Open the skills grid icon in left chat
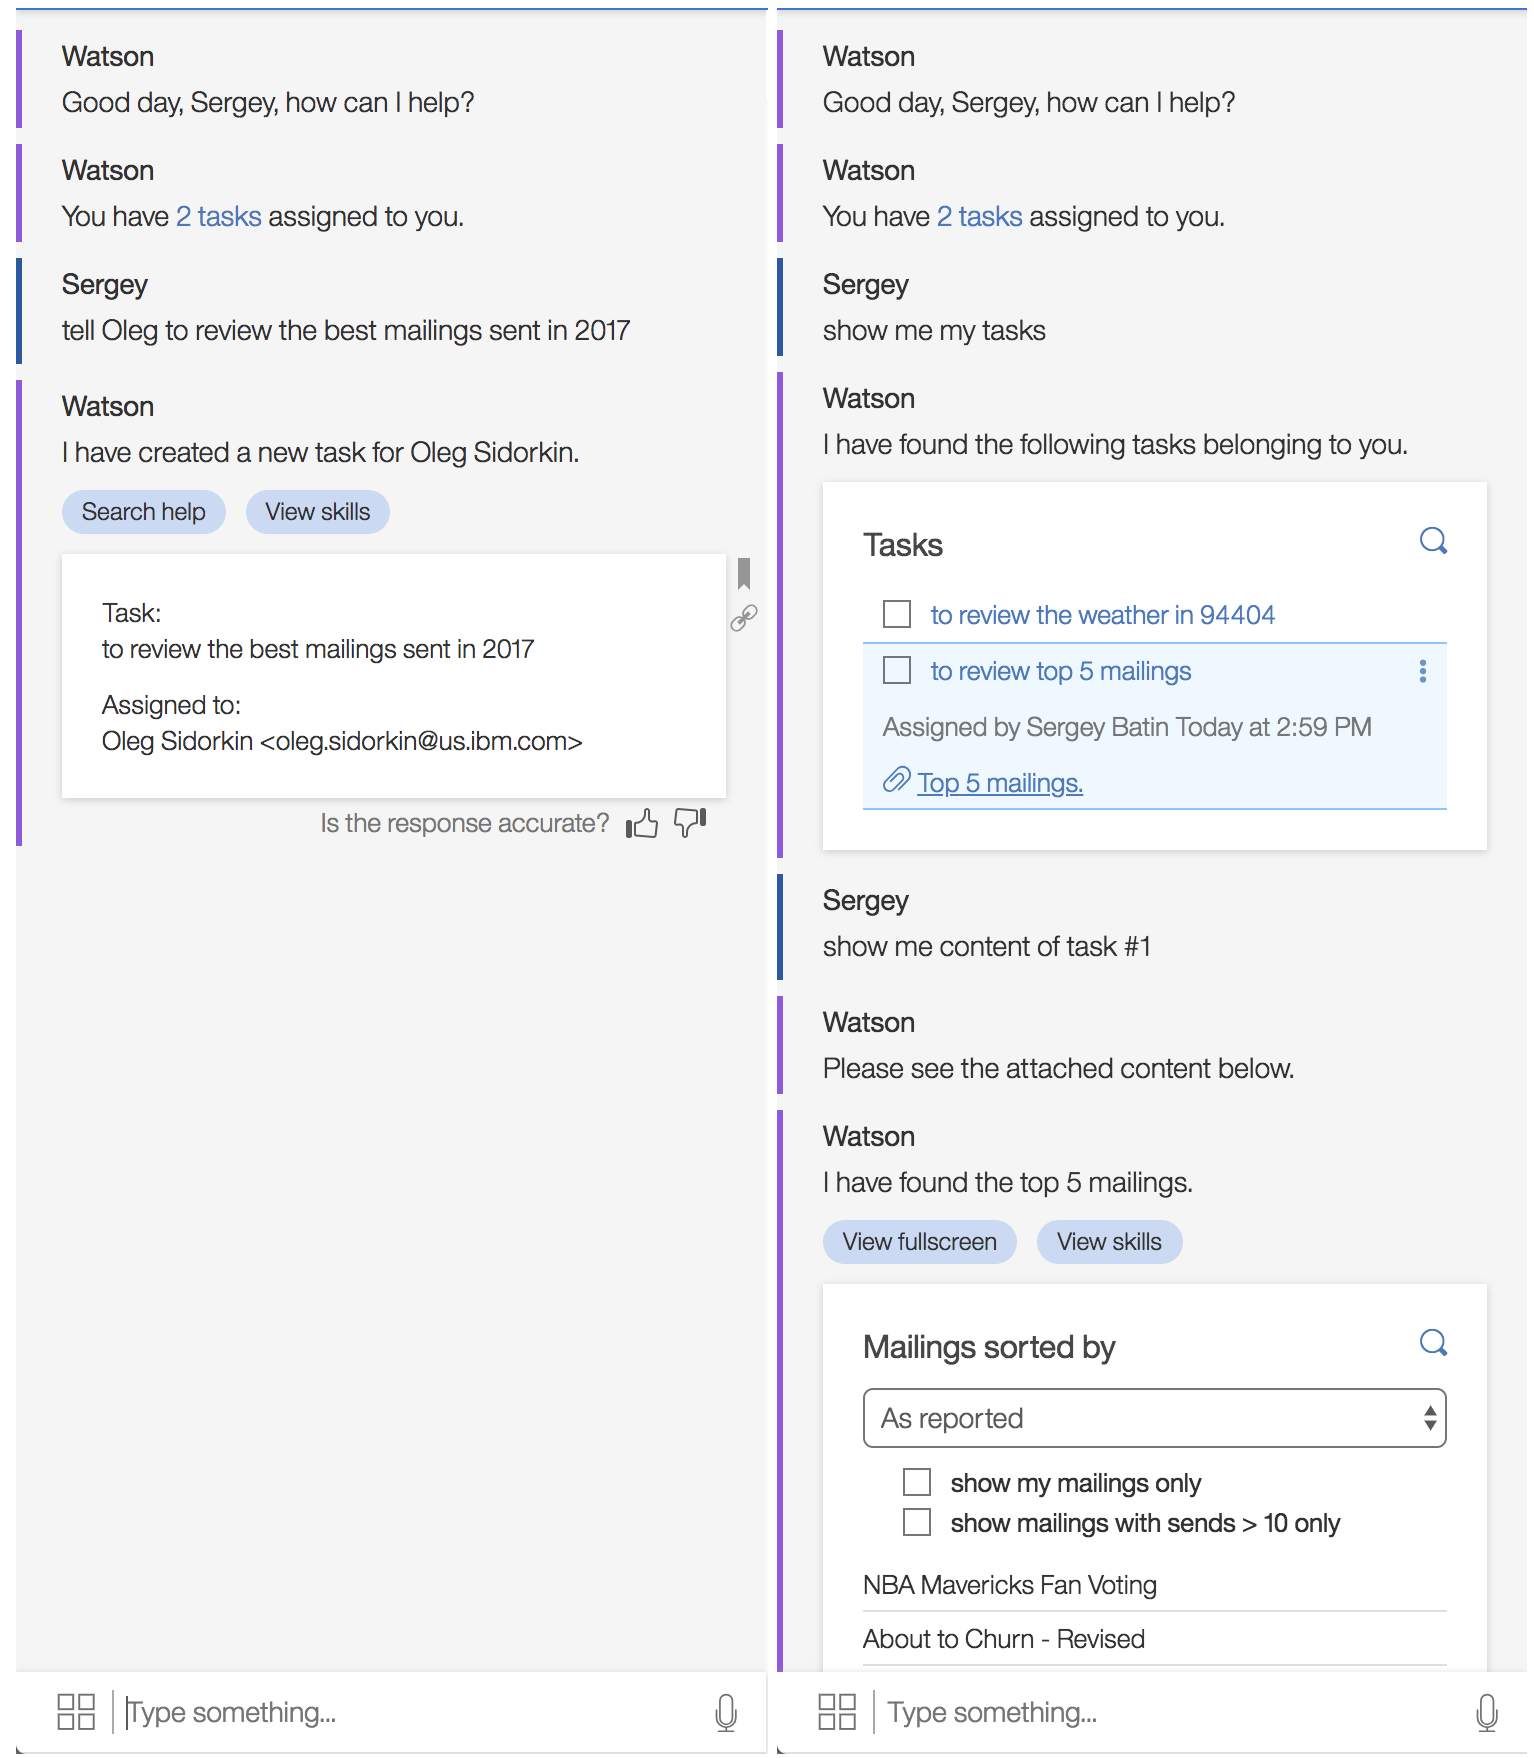Viewport: 1534px width, 1758px height. pos(76,1711)
